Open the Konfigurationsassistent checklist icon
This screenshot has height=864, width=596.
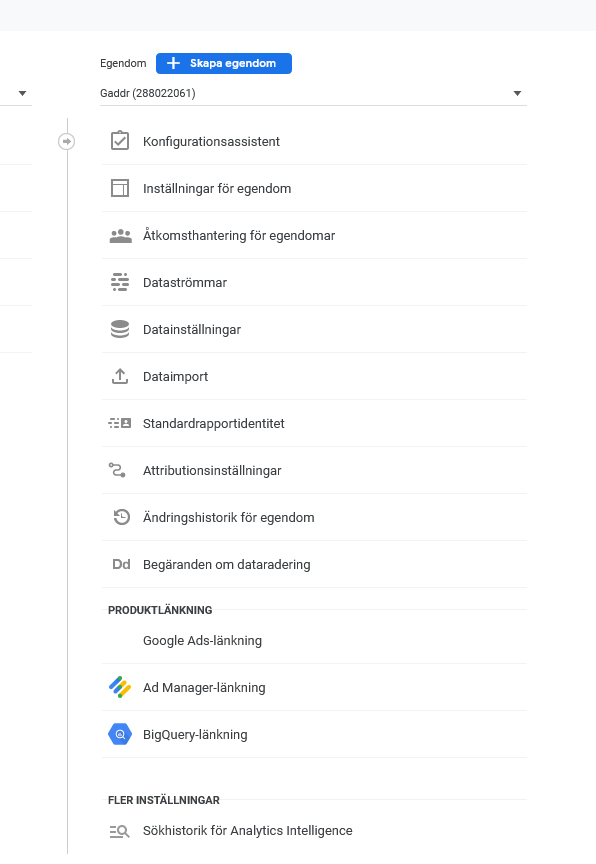[119, 141]
